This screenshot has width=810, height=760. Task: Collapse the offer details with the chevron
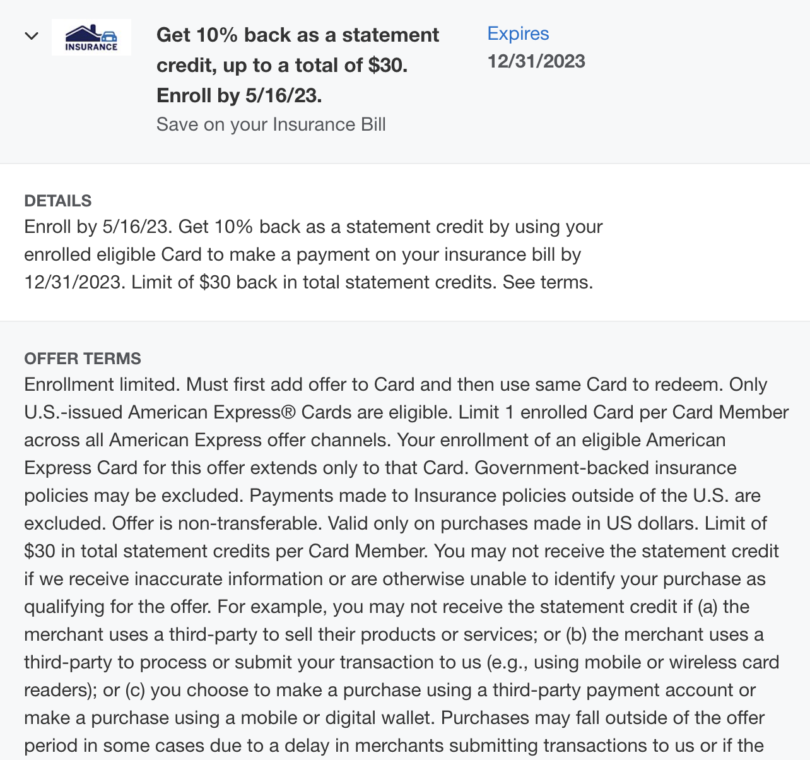pyautogui.click(x=31, y=35)
